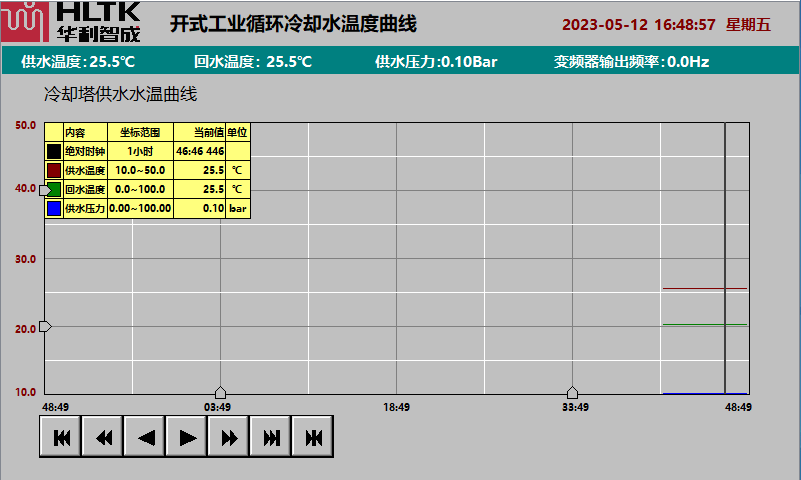
Task: Click the fast forward double-arrow button
Action: [x=229, y=437]
